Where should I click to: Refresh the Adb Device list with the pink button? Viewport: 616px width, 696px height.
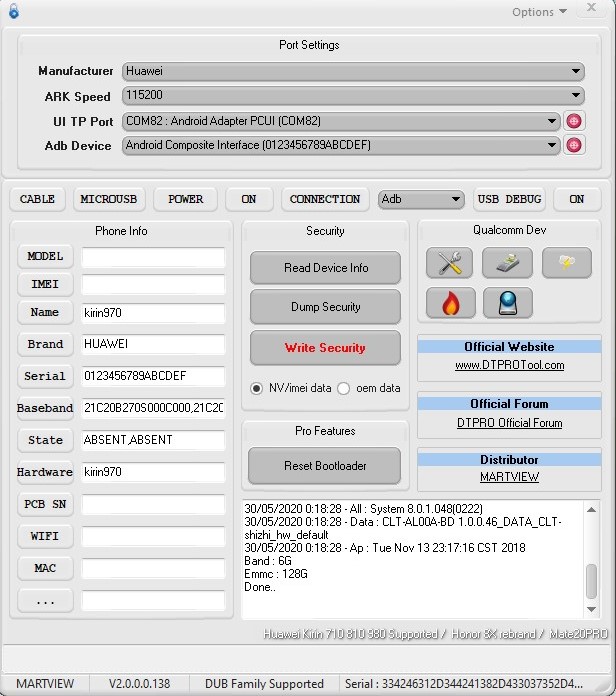[574, 145]
